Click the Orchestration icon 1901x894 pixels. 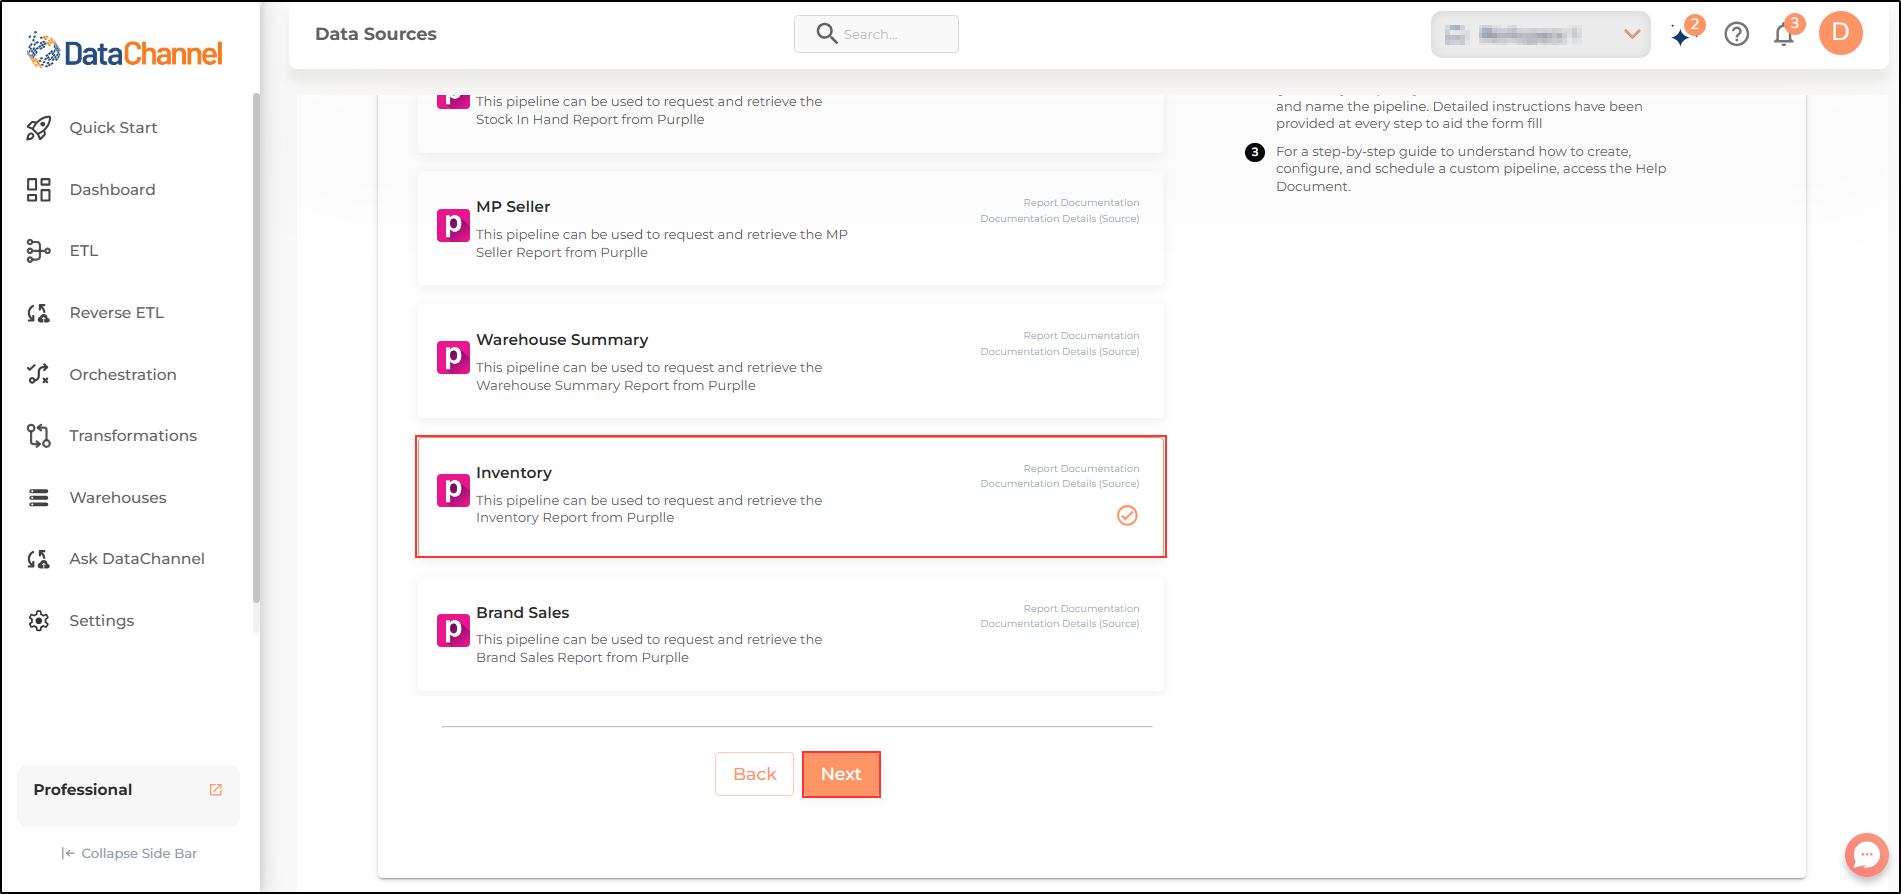pyautogui.click(x=38, y=374)
